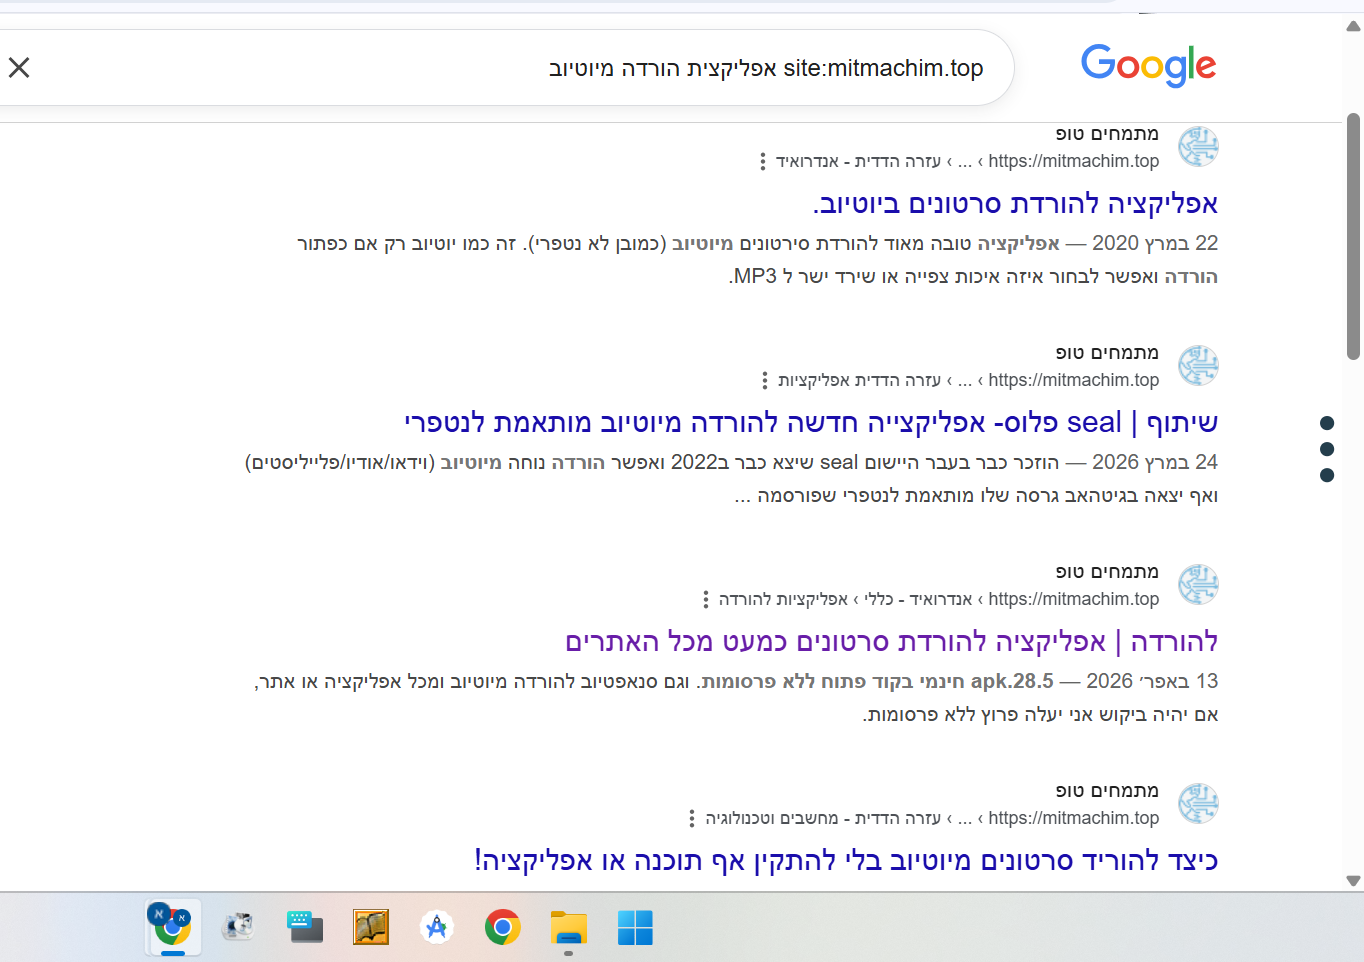The height and width of the screenshot is (962, 1364).
Task: Open the result titled אפליקציה להורדת סרטונים ביוטיוב
Action: (x=1016, y=204)
